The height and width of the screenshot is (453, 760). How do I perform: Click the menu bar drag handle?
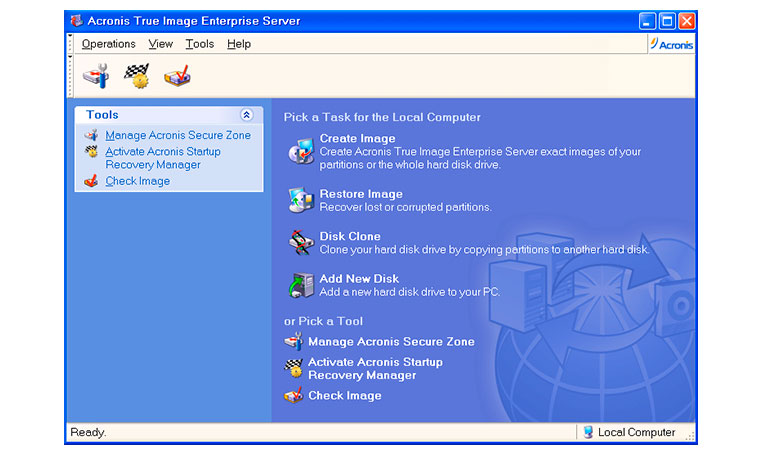pyautogui.click(x=70, y=44)
